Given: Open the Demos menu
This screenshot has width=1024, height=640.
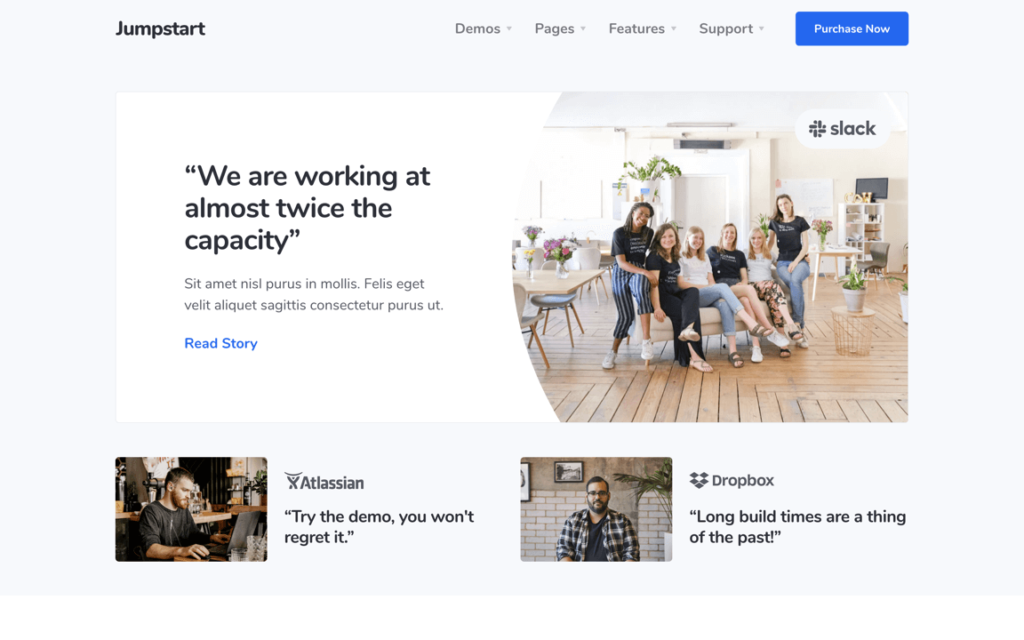Looking at the screenshot, I should [x=477, y=29].
